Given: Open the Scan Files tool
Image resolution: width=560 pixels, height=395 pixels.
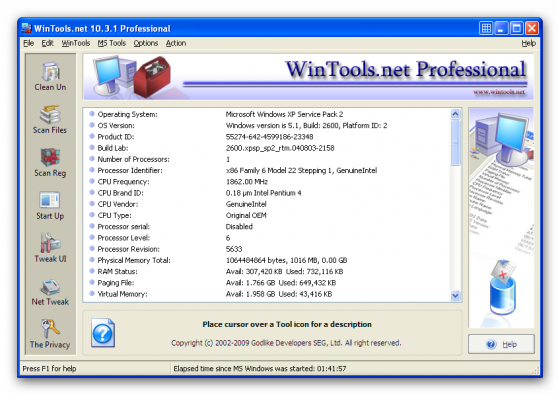Looking at the screenshot, I should (50, 119).
